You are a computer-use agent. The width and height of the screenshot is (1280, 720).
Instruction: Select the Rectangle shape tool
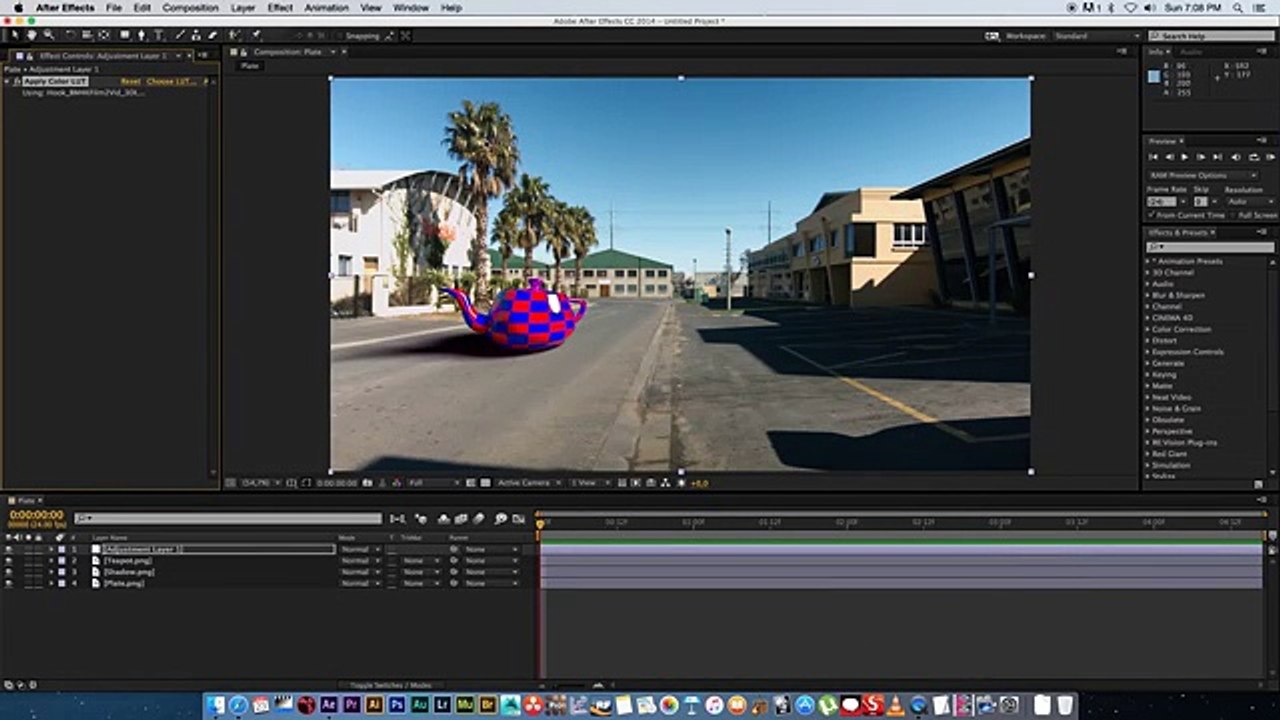click(125, 35)
